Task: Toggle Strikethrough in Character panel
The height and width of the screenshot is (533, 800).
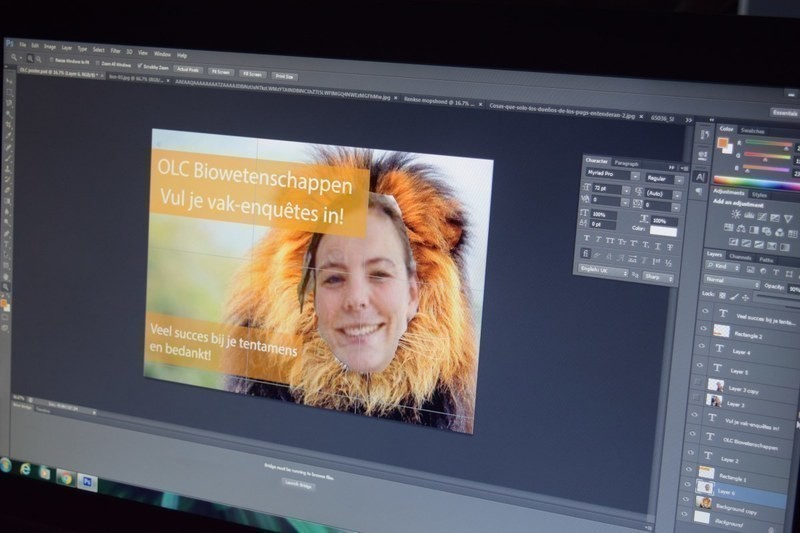Action: (670, 247)
